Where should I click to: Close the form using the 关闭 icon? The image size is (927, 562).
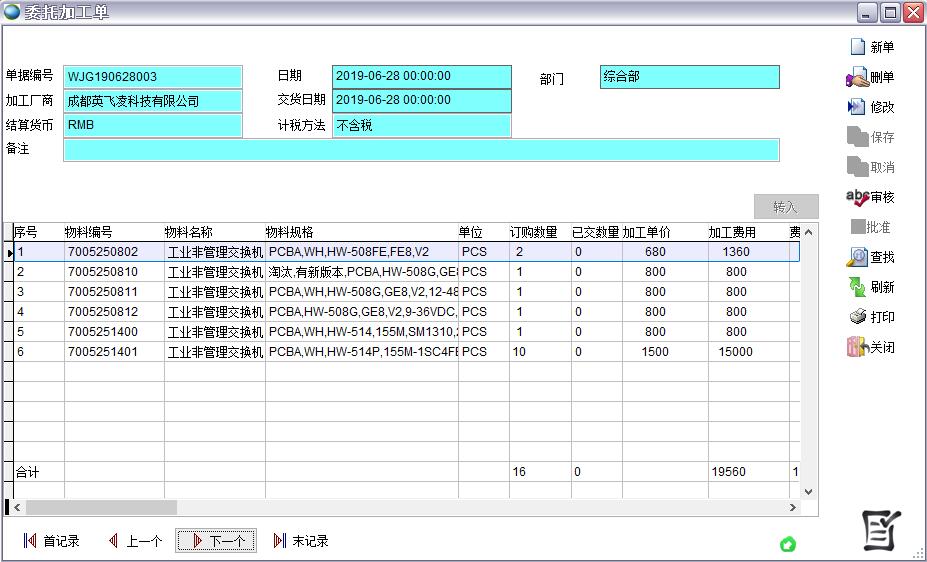tap(857, 347)
